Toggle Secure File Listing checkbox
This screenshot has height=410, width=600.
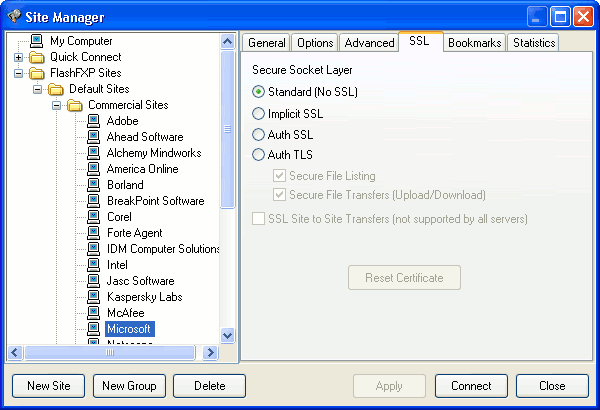click(x=279, y=176)
